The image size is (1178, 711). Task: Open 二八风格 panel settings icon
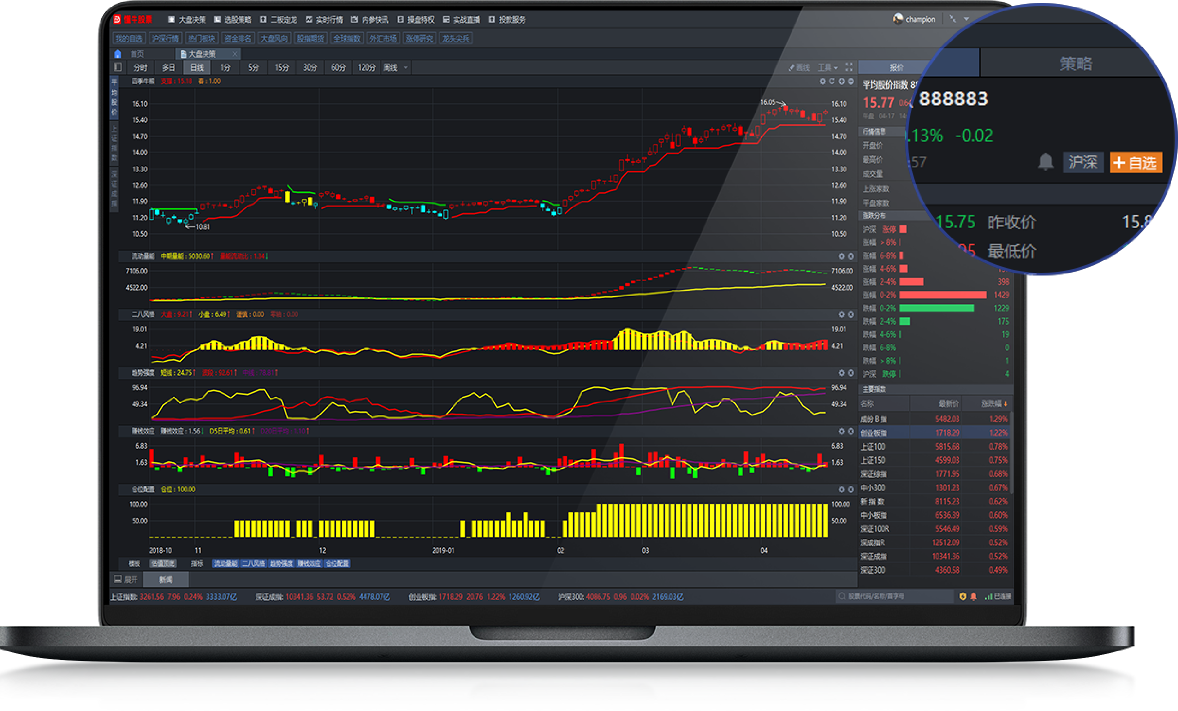841,314
